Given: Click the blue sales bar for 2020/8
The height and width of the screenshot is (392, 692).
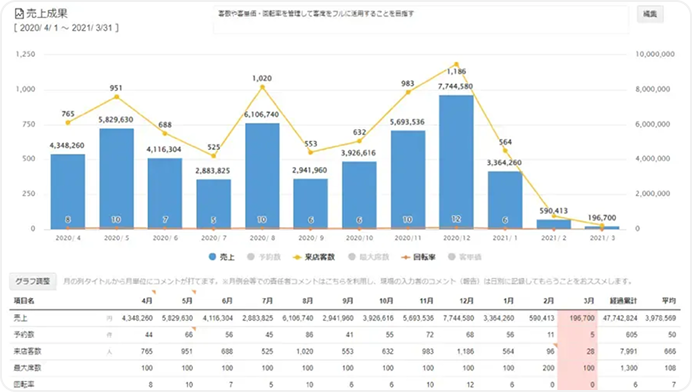Looking at the screenshot, I should pos(262,176).
